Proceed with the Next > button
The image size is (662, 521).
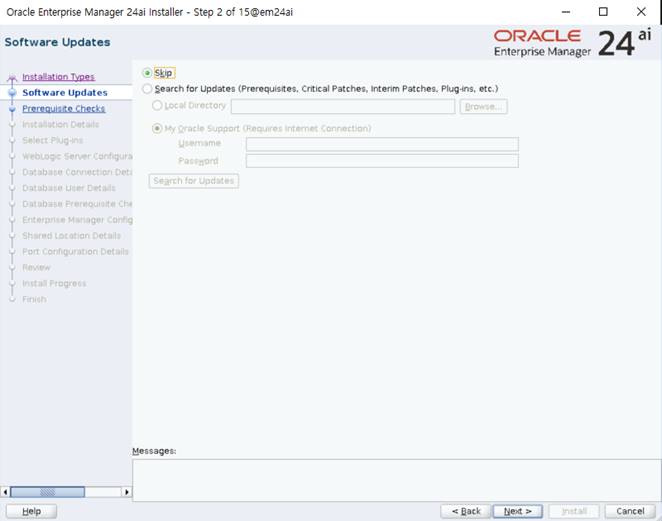click(x=518, y=511)
